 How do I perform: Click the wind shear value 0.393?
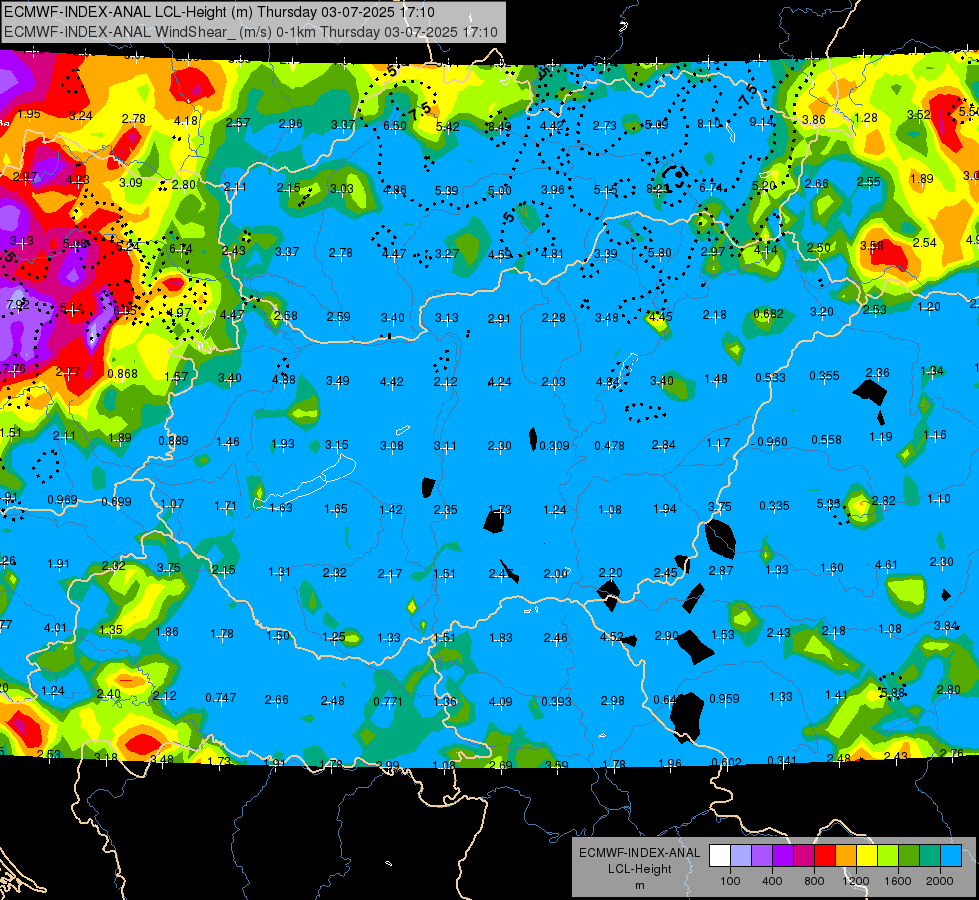coord(556,701)
